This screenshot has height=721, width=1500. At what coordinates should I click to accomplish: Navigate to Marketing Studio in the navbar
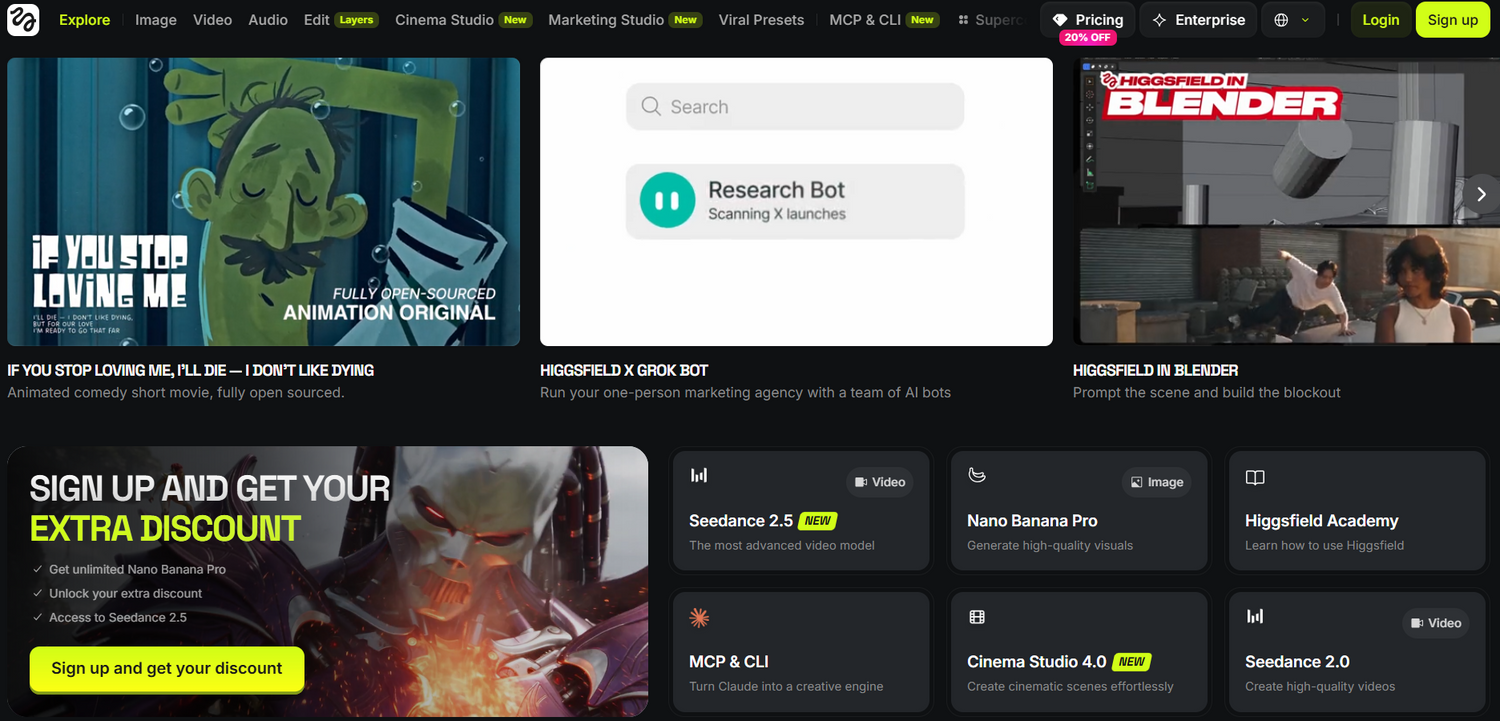tap(625, 20)
